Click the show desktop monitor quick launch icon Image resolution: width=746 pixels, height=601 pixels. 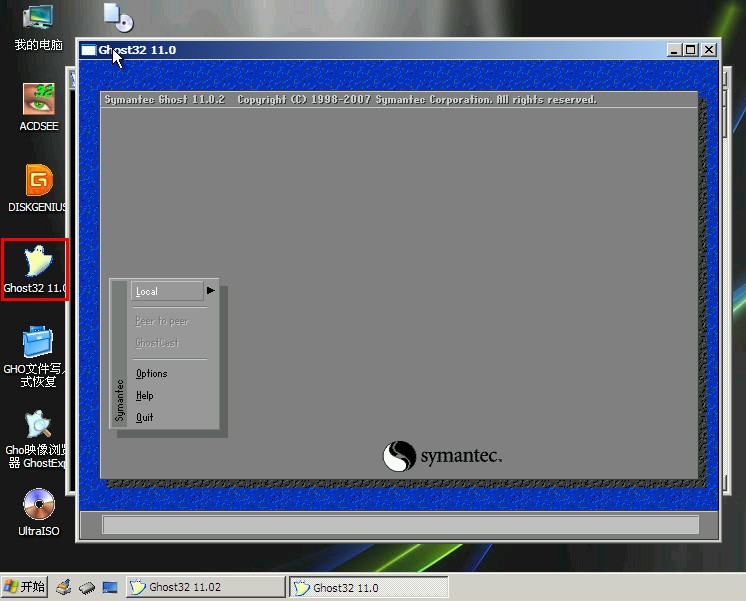click(110, 588)
